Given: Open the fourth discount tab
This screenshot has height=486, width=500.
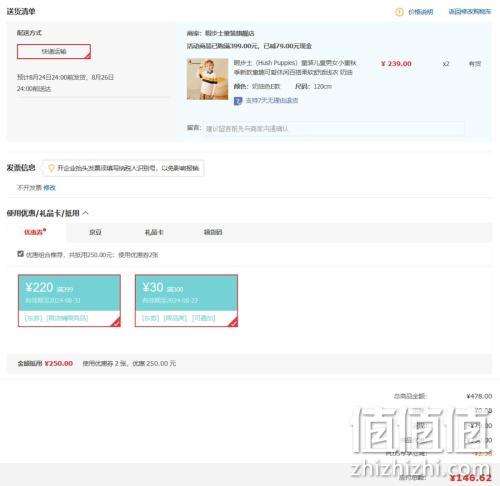Looking at the screenshot, I should point(213,232).
